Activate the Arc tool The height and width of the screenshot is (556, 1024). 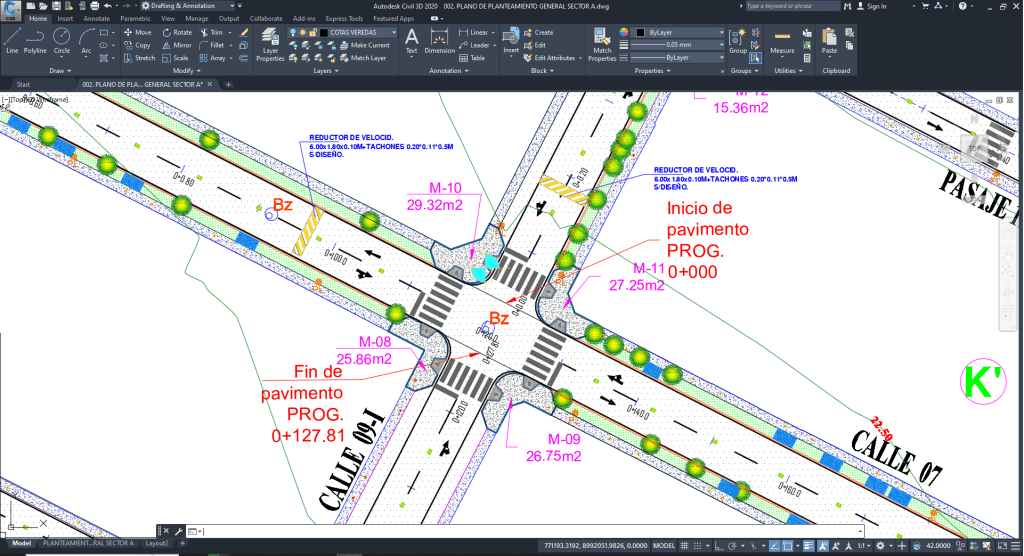pos(86,41)
